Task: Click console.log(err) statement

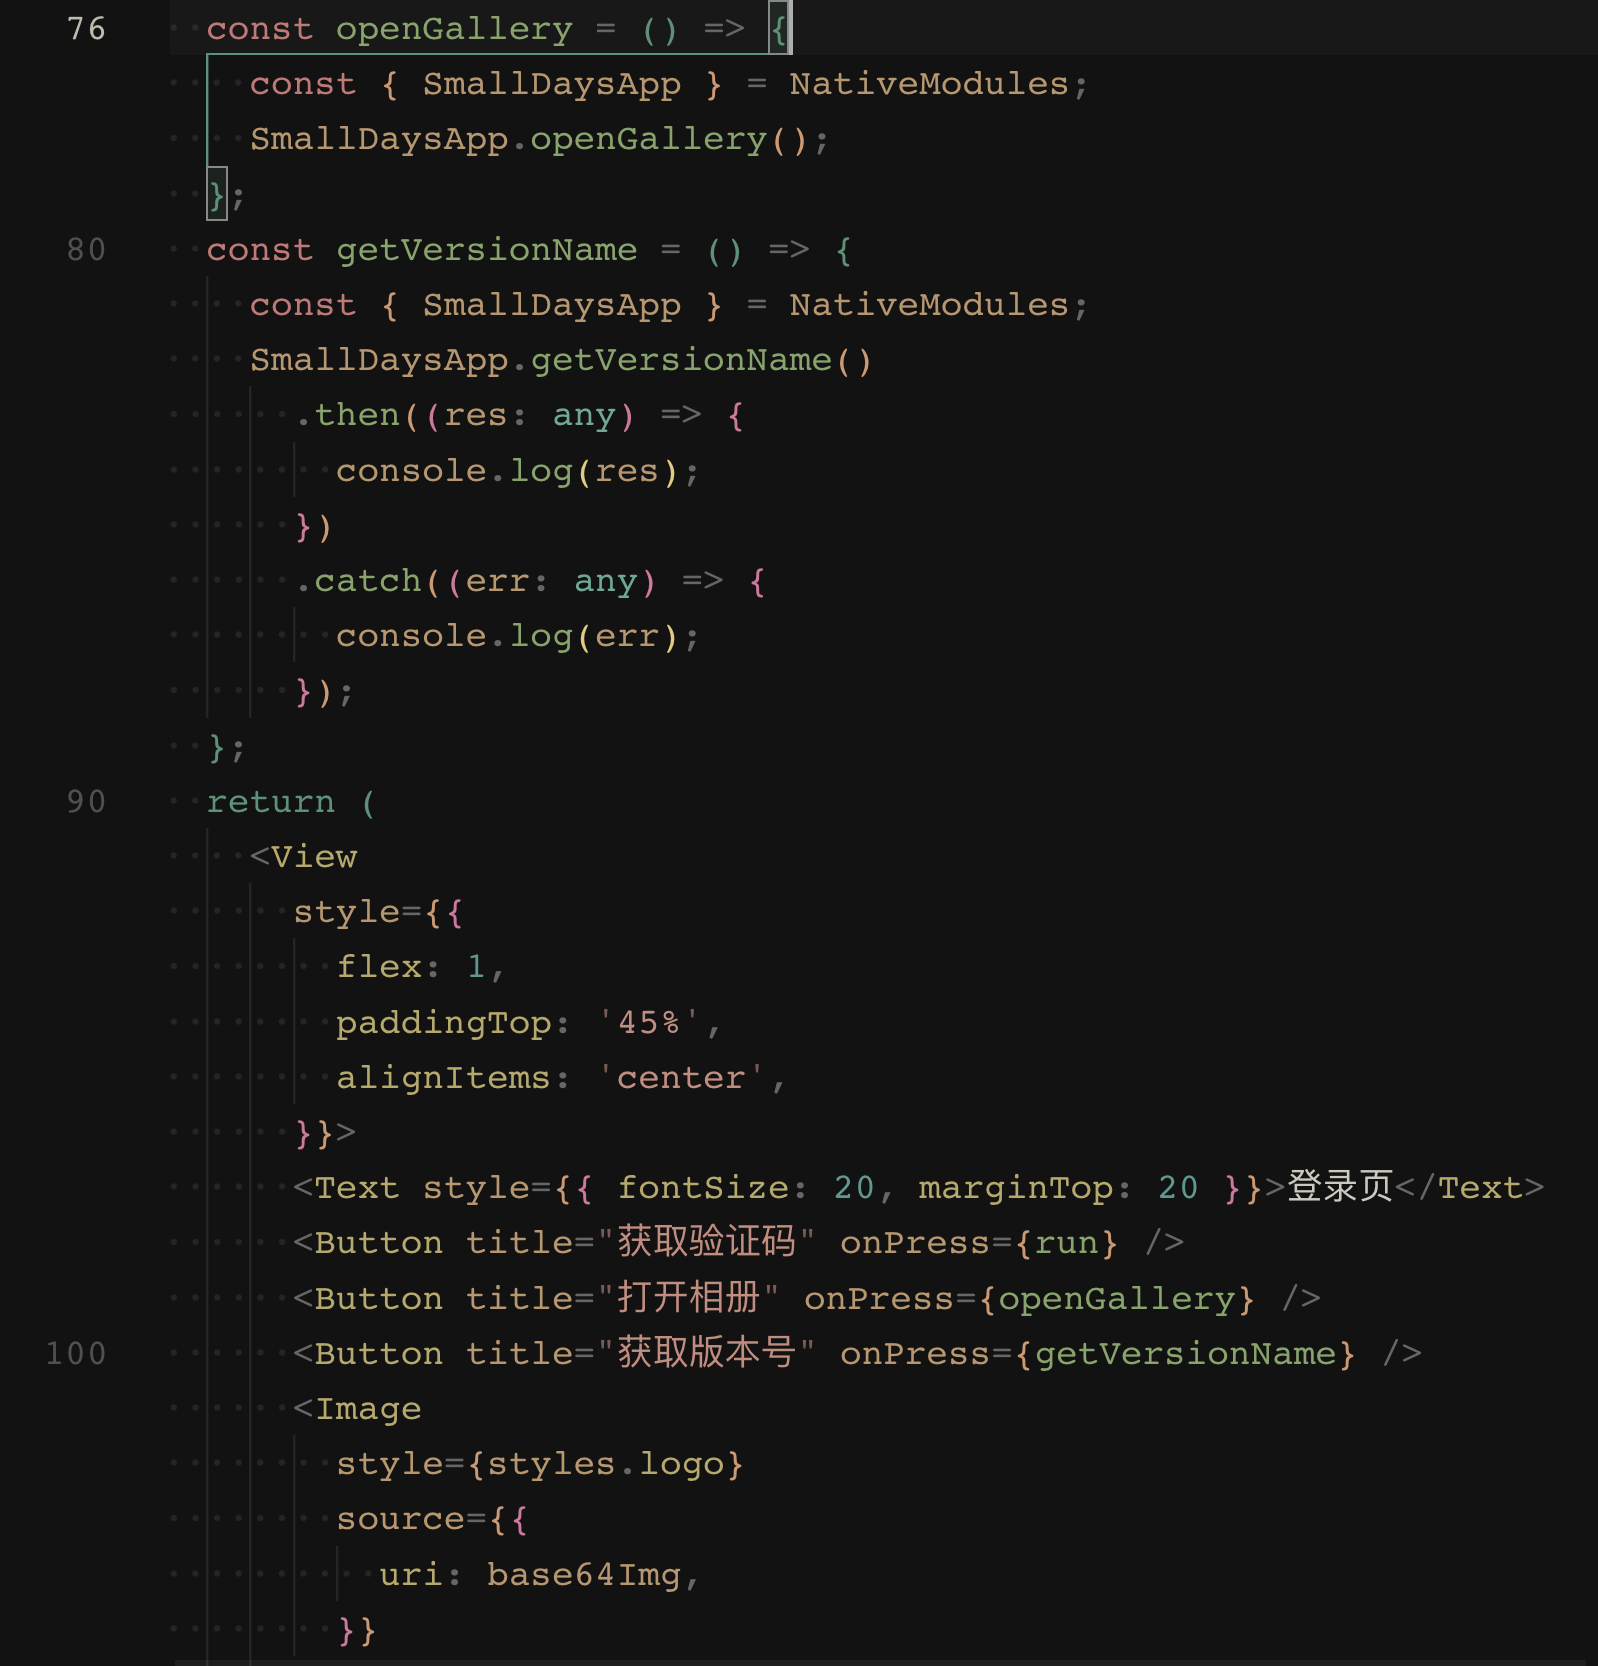Action: pyautogui.click(x=517, y=636)
